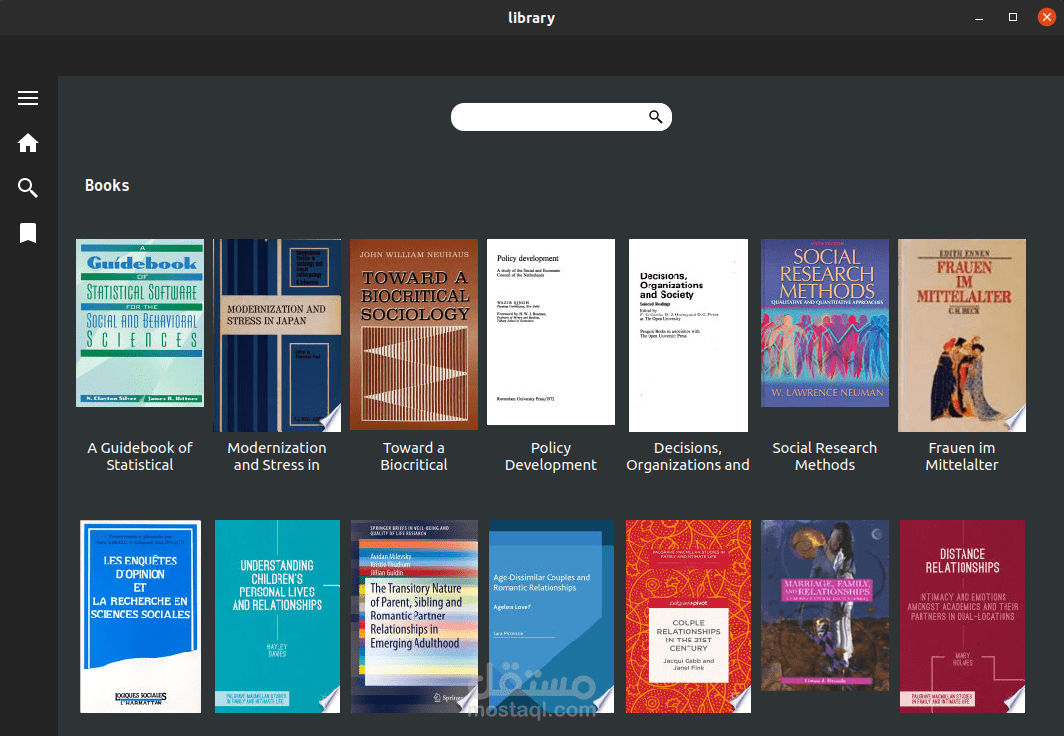Click the title 'Policy Development'
This screenshot has height=736, width=1064.
point(551,457)
